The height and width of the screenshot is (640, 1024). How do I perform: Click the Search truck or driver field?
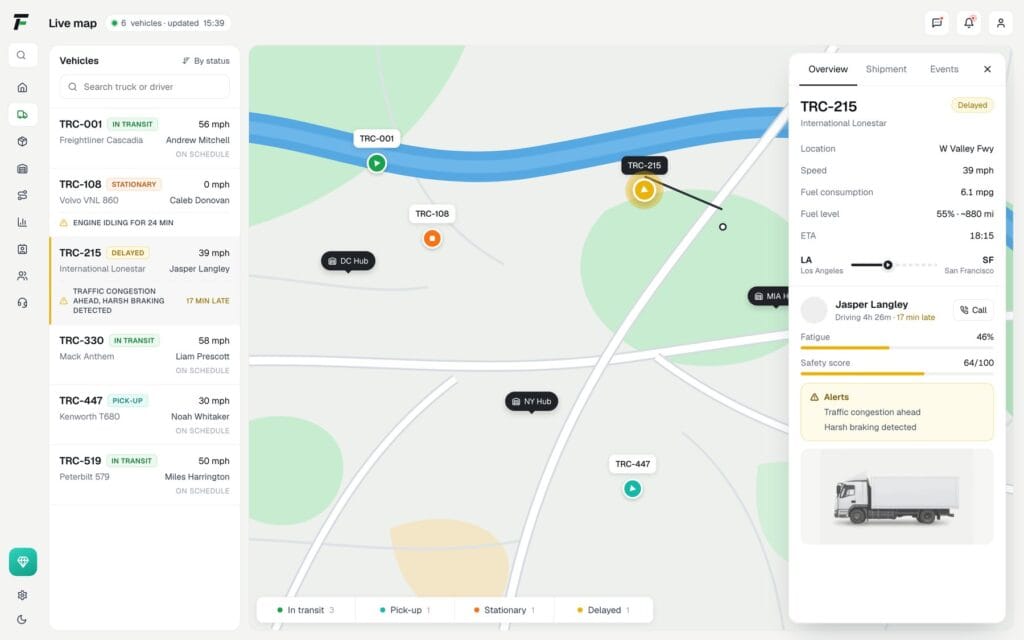point(144,87)
